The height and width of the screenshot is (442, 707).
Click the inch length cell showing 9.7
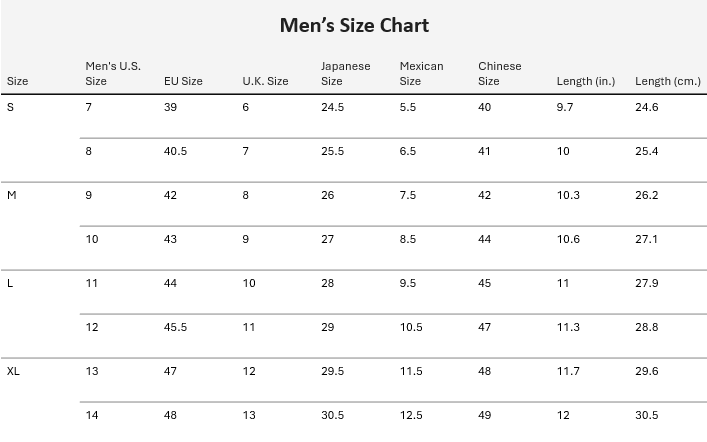tap(565, 107)
